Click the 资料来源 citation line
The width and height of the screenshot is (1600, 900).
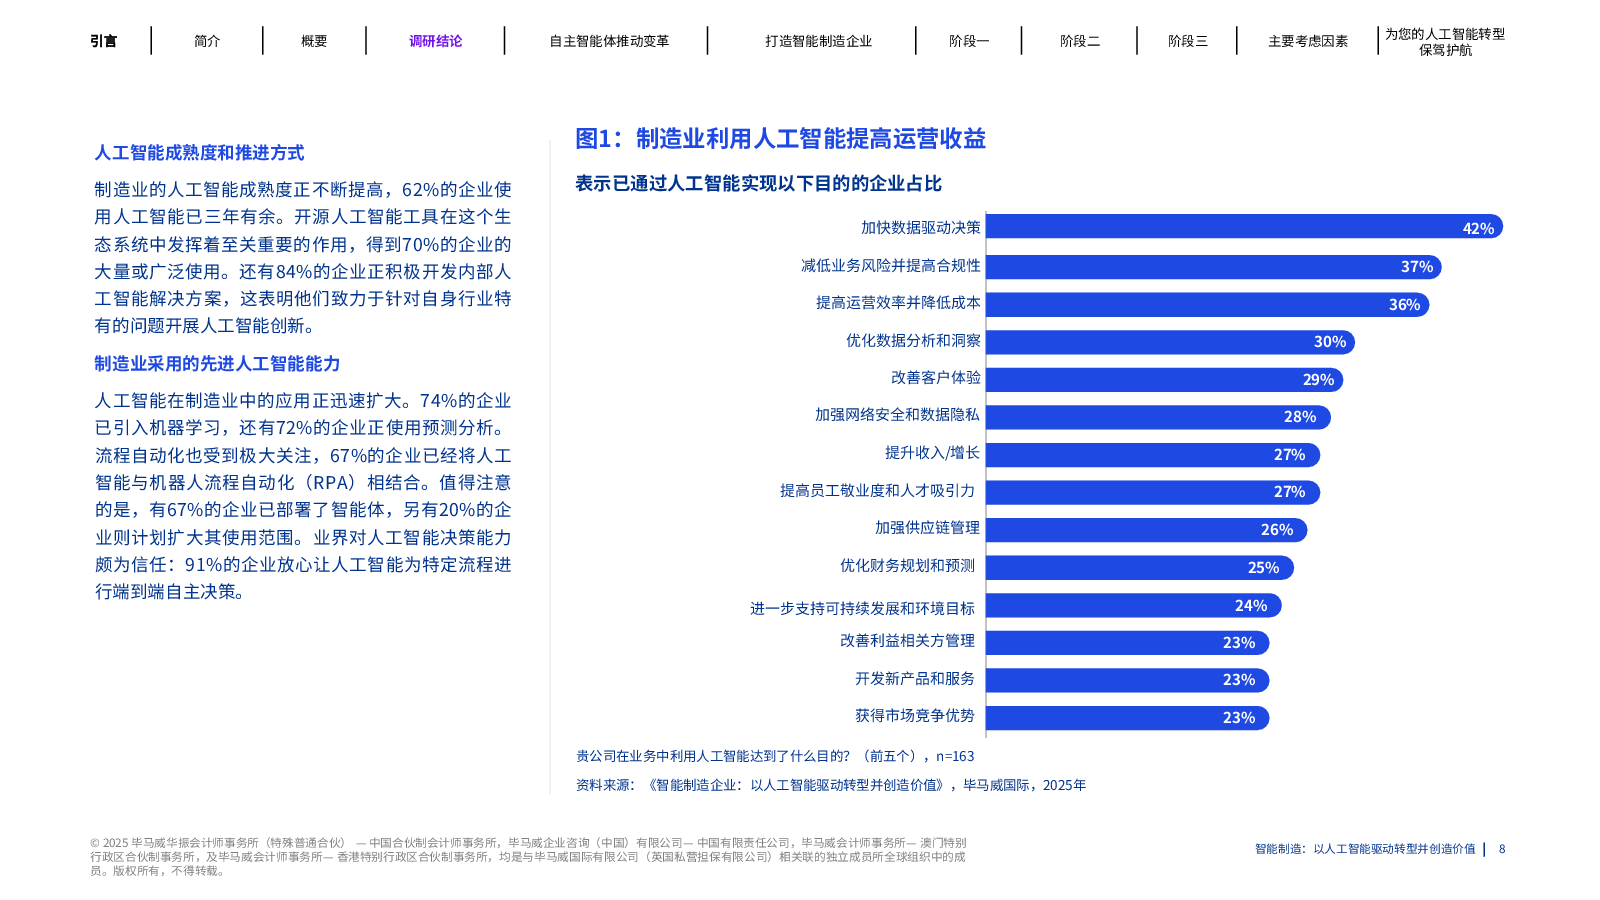coord(830,785)
